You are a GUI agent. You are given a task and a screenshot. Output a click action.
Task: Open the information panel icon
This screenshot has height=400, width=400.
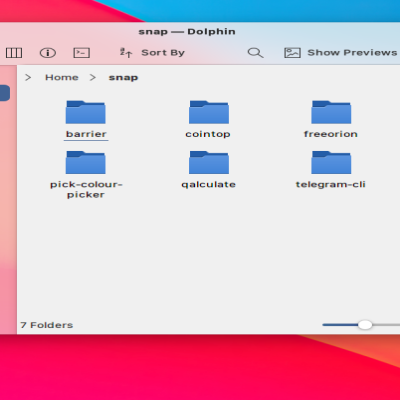tap(48, 53)
